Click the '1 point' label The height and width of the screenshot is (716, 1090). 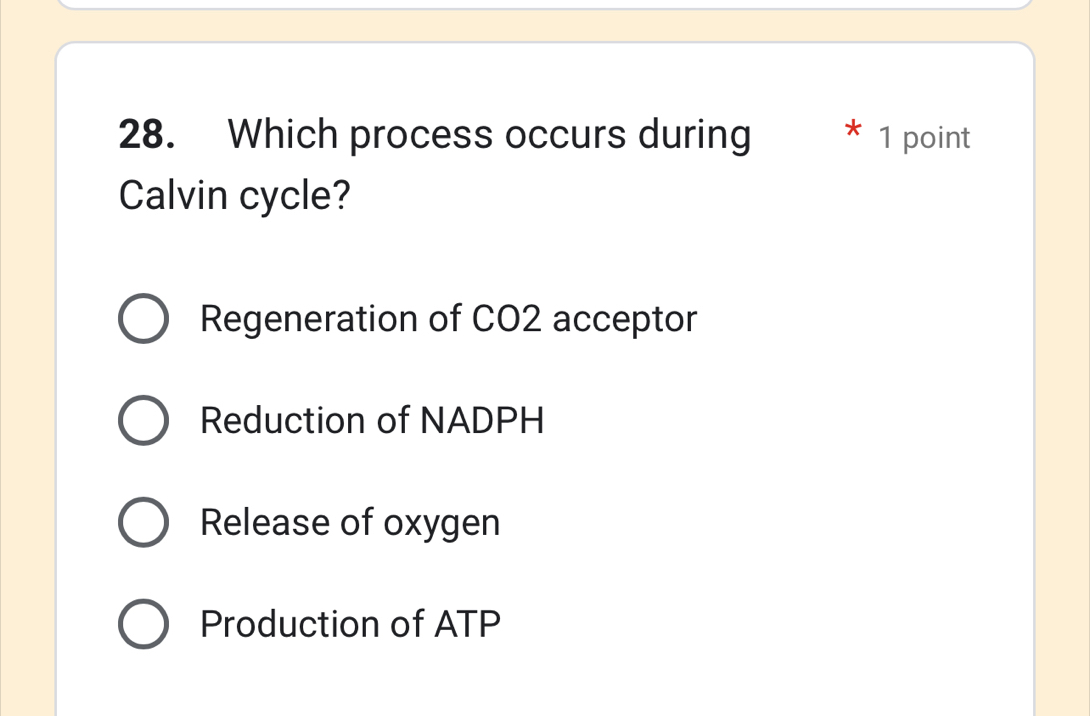point(923,137)
